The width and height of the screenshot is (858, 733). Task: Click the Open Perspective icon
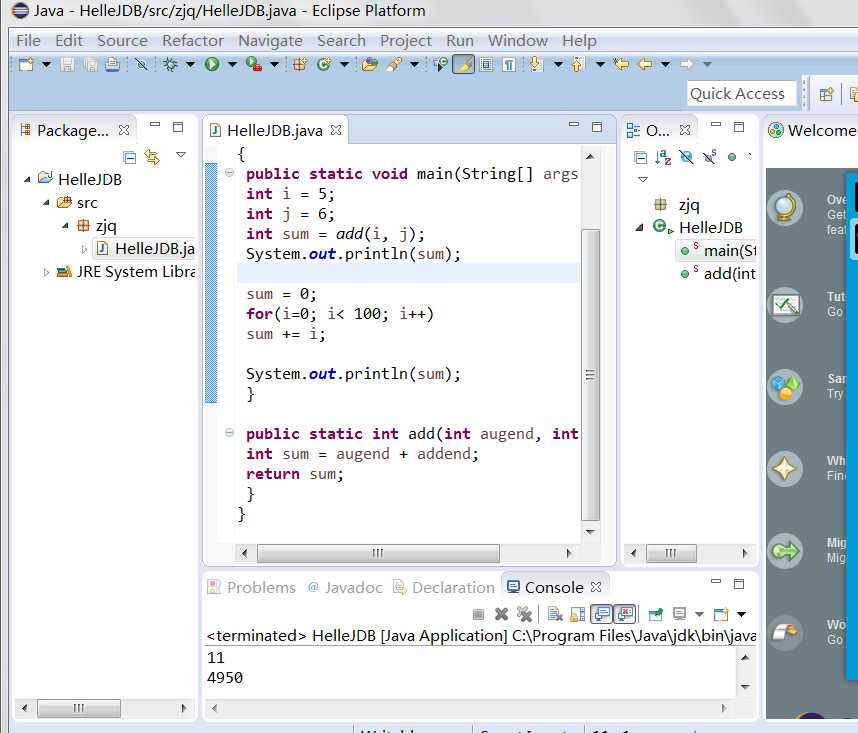[826, 95]
